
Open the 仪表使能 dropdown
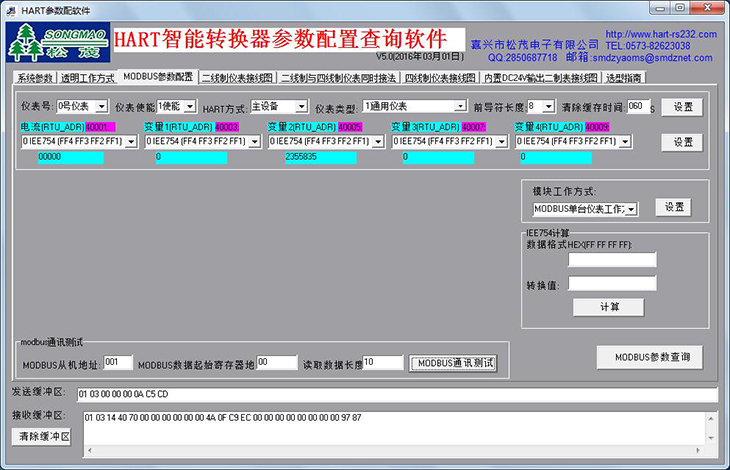(189, 106)
